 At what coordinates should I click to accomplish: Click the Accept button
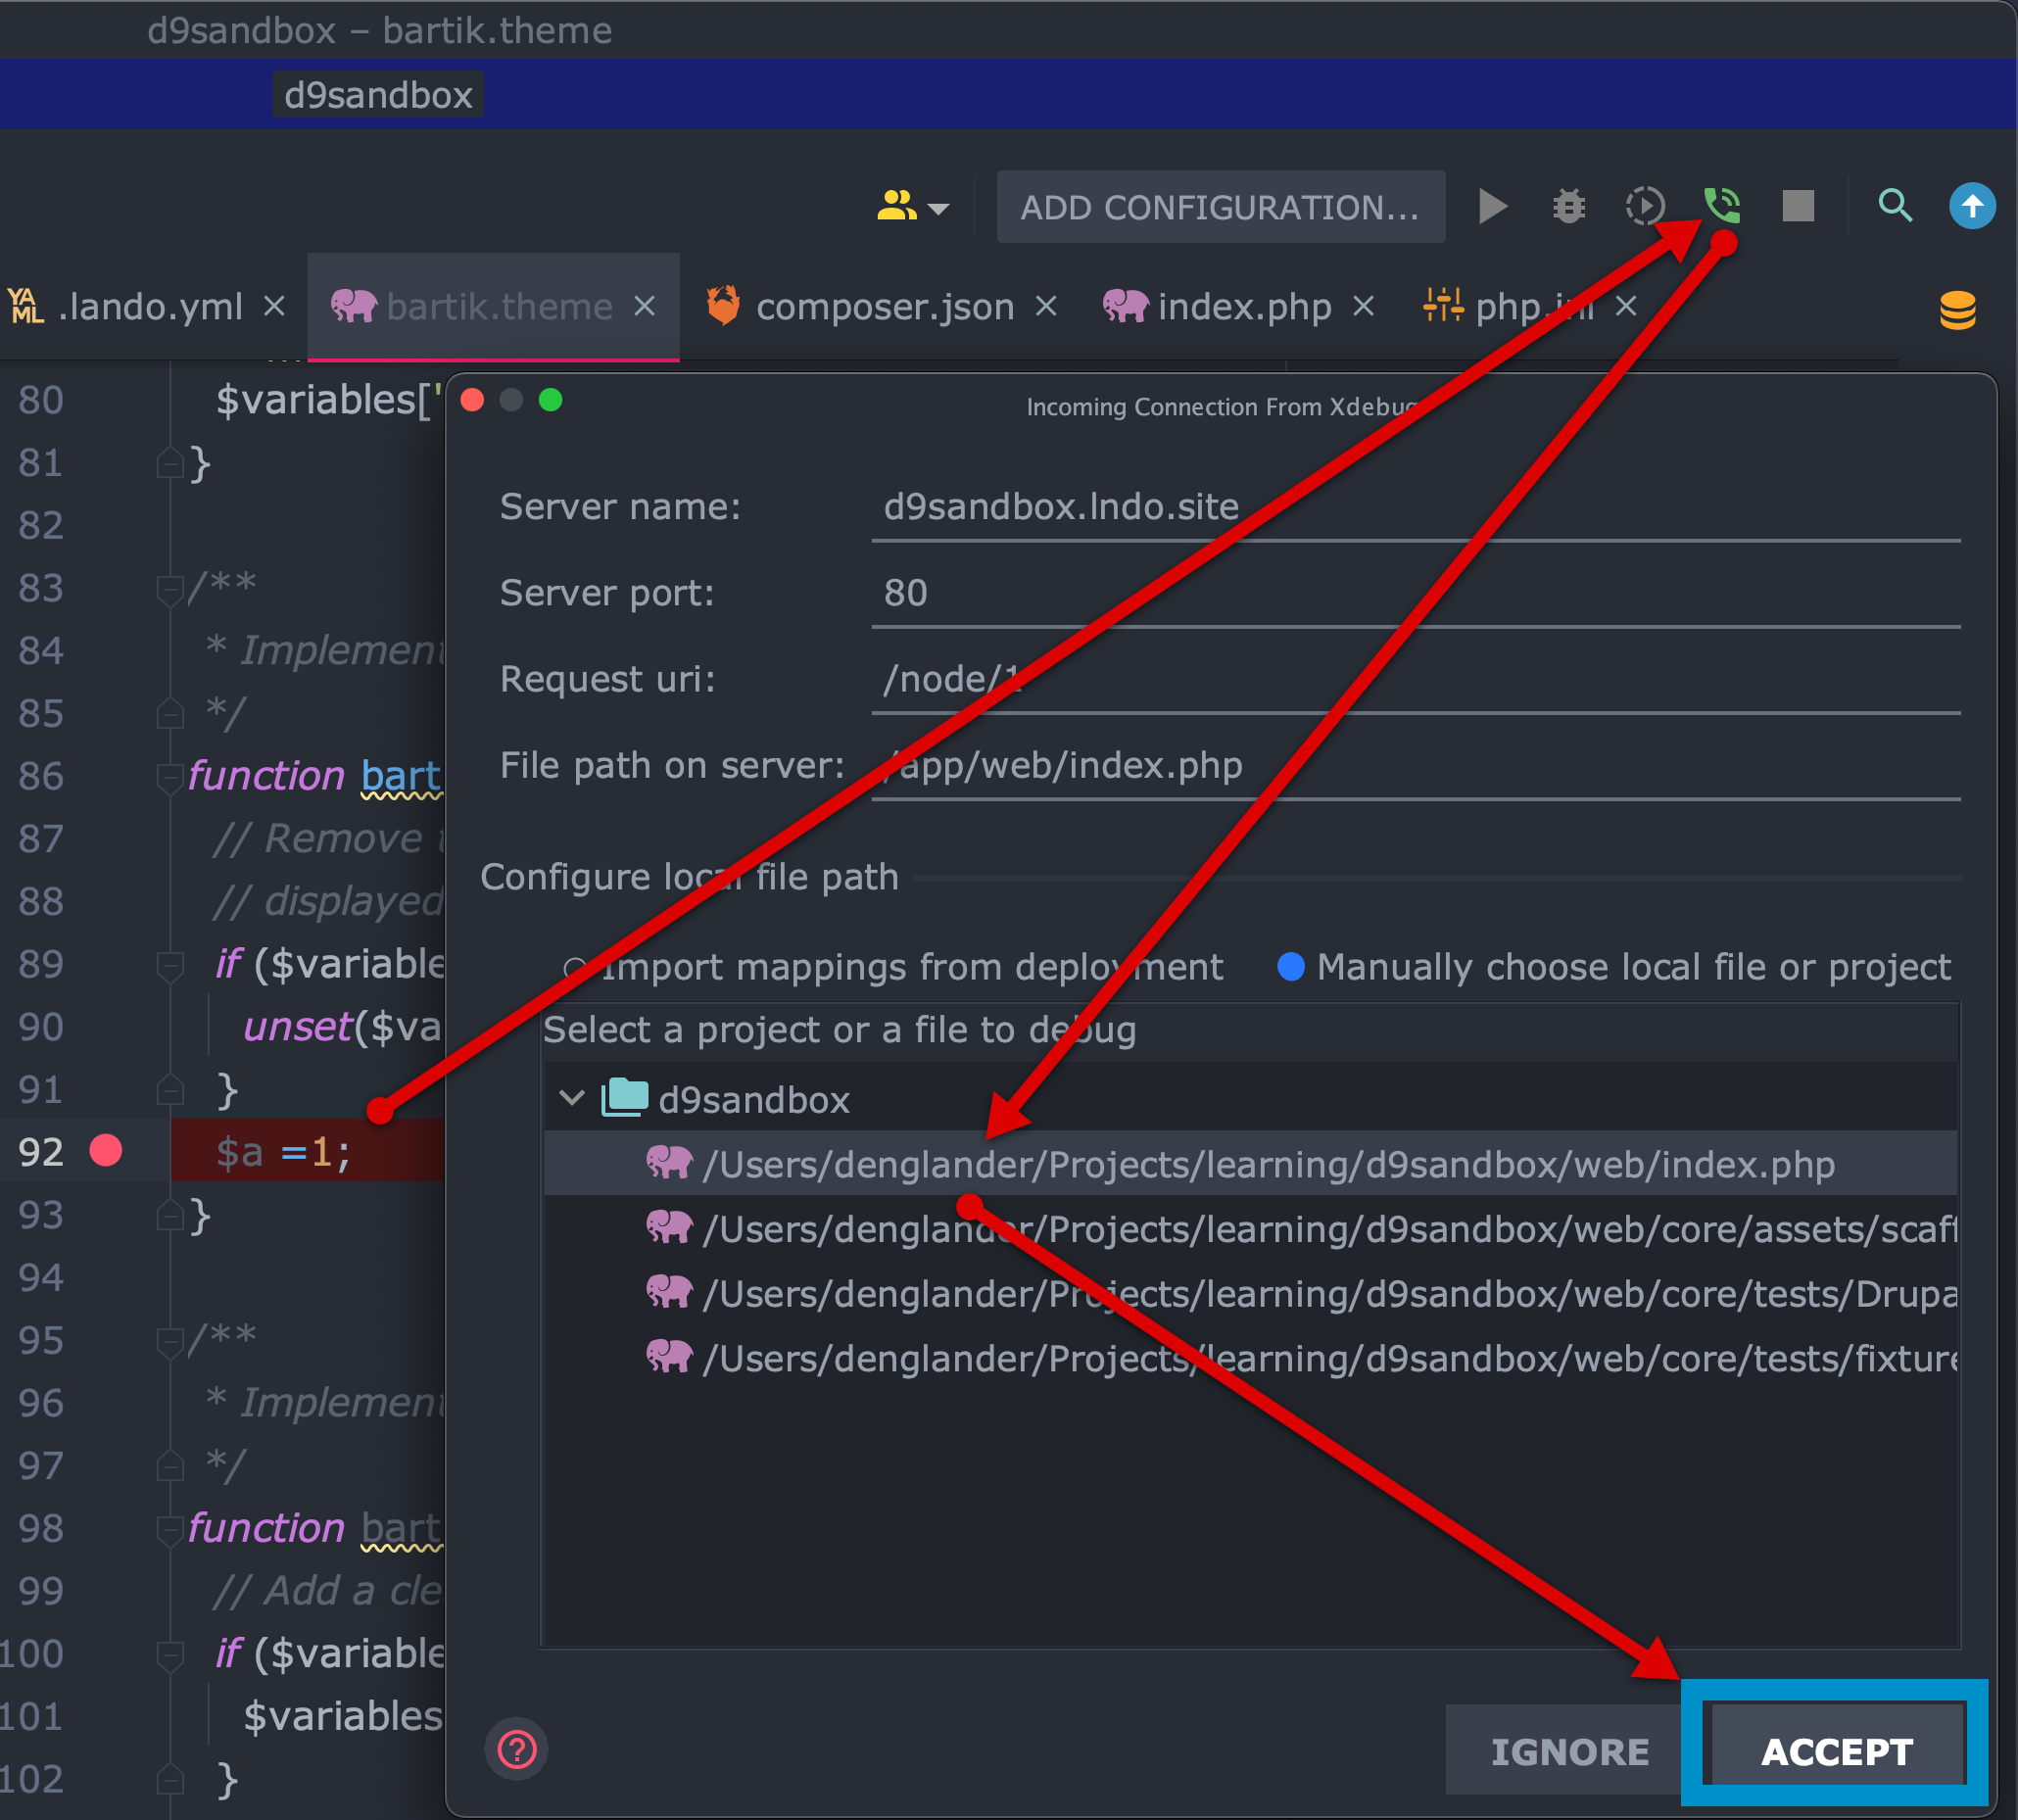tap(1837, 1751)
